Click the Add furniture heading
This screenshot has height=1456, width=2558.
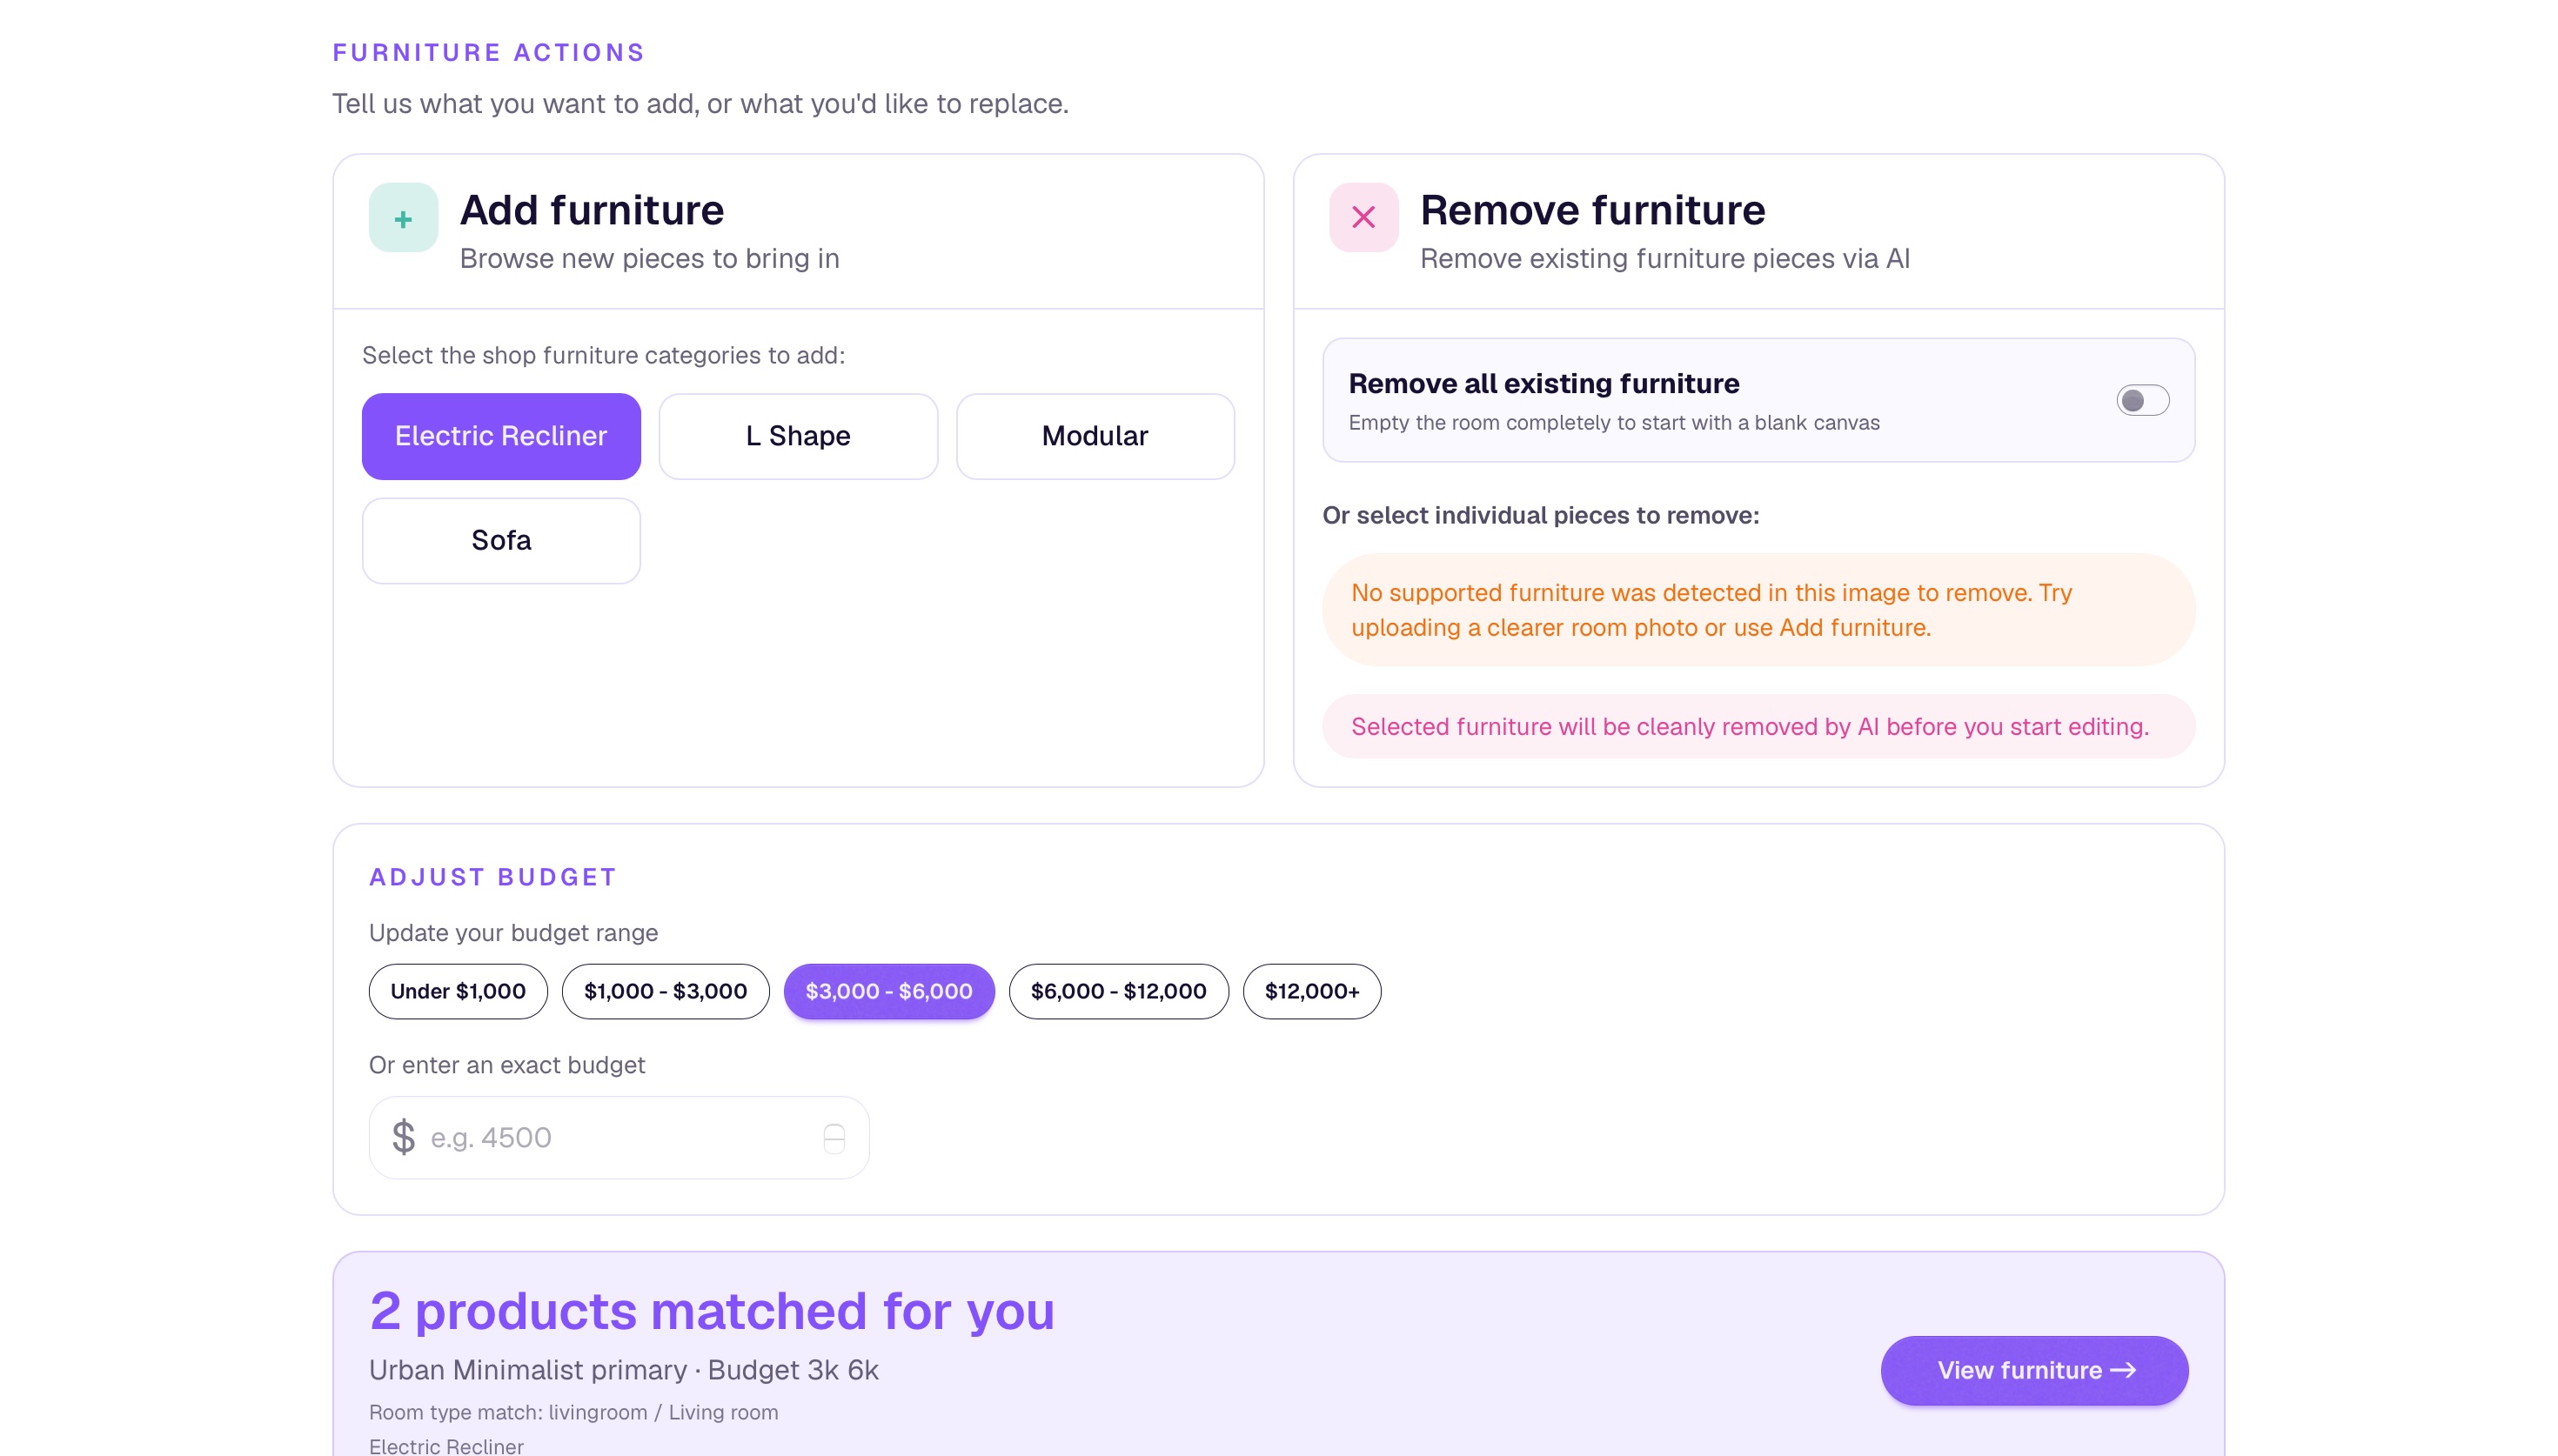(x=591, y=210)
